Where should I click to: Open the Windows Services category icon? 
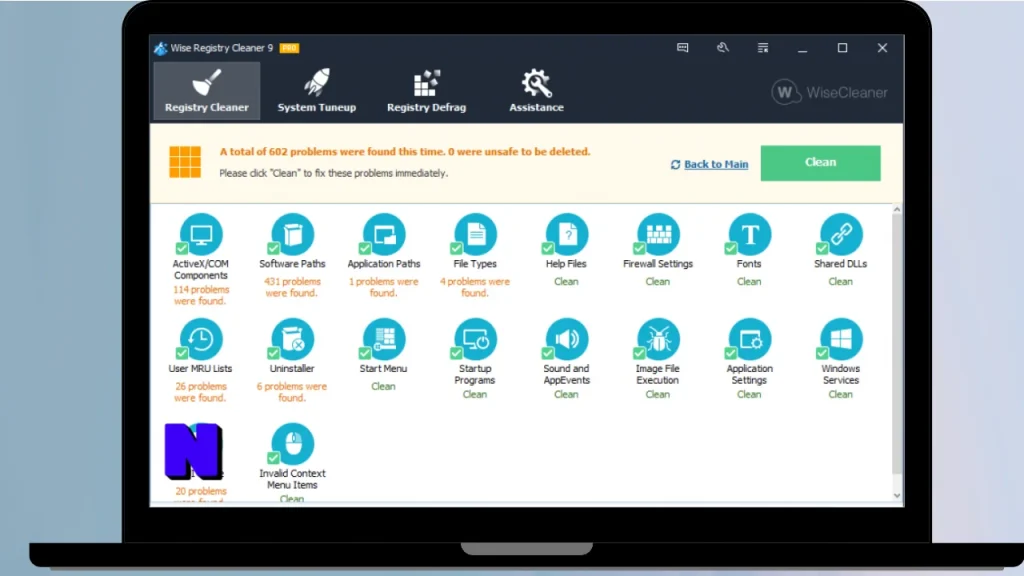[x=841, y=339]
